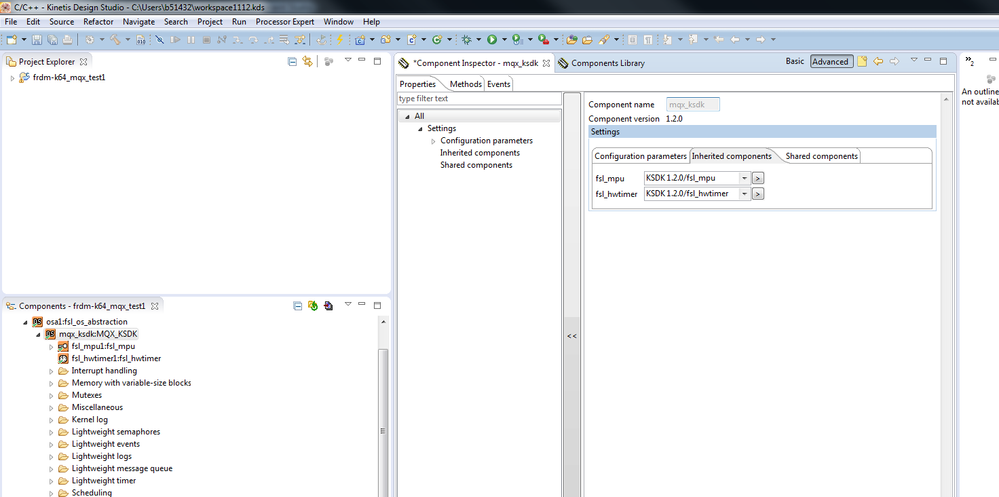Select fsl_hwtimer1:fsl_hwtimer component
This screenshot has height=497, width=999.
[x=116, y=359]
